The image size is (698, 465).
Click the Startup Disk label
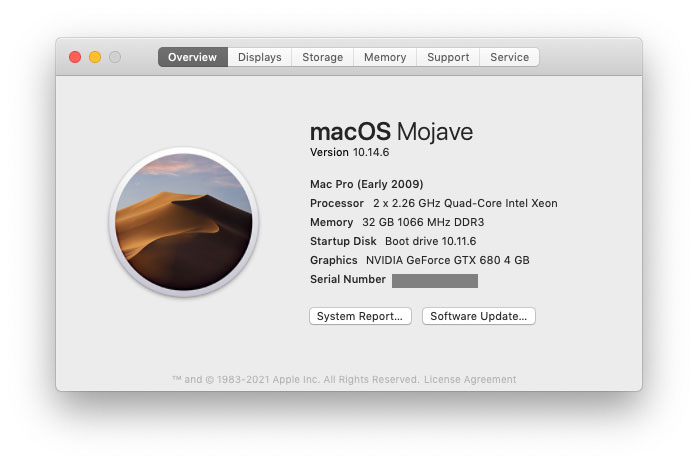pos(343,241)
